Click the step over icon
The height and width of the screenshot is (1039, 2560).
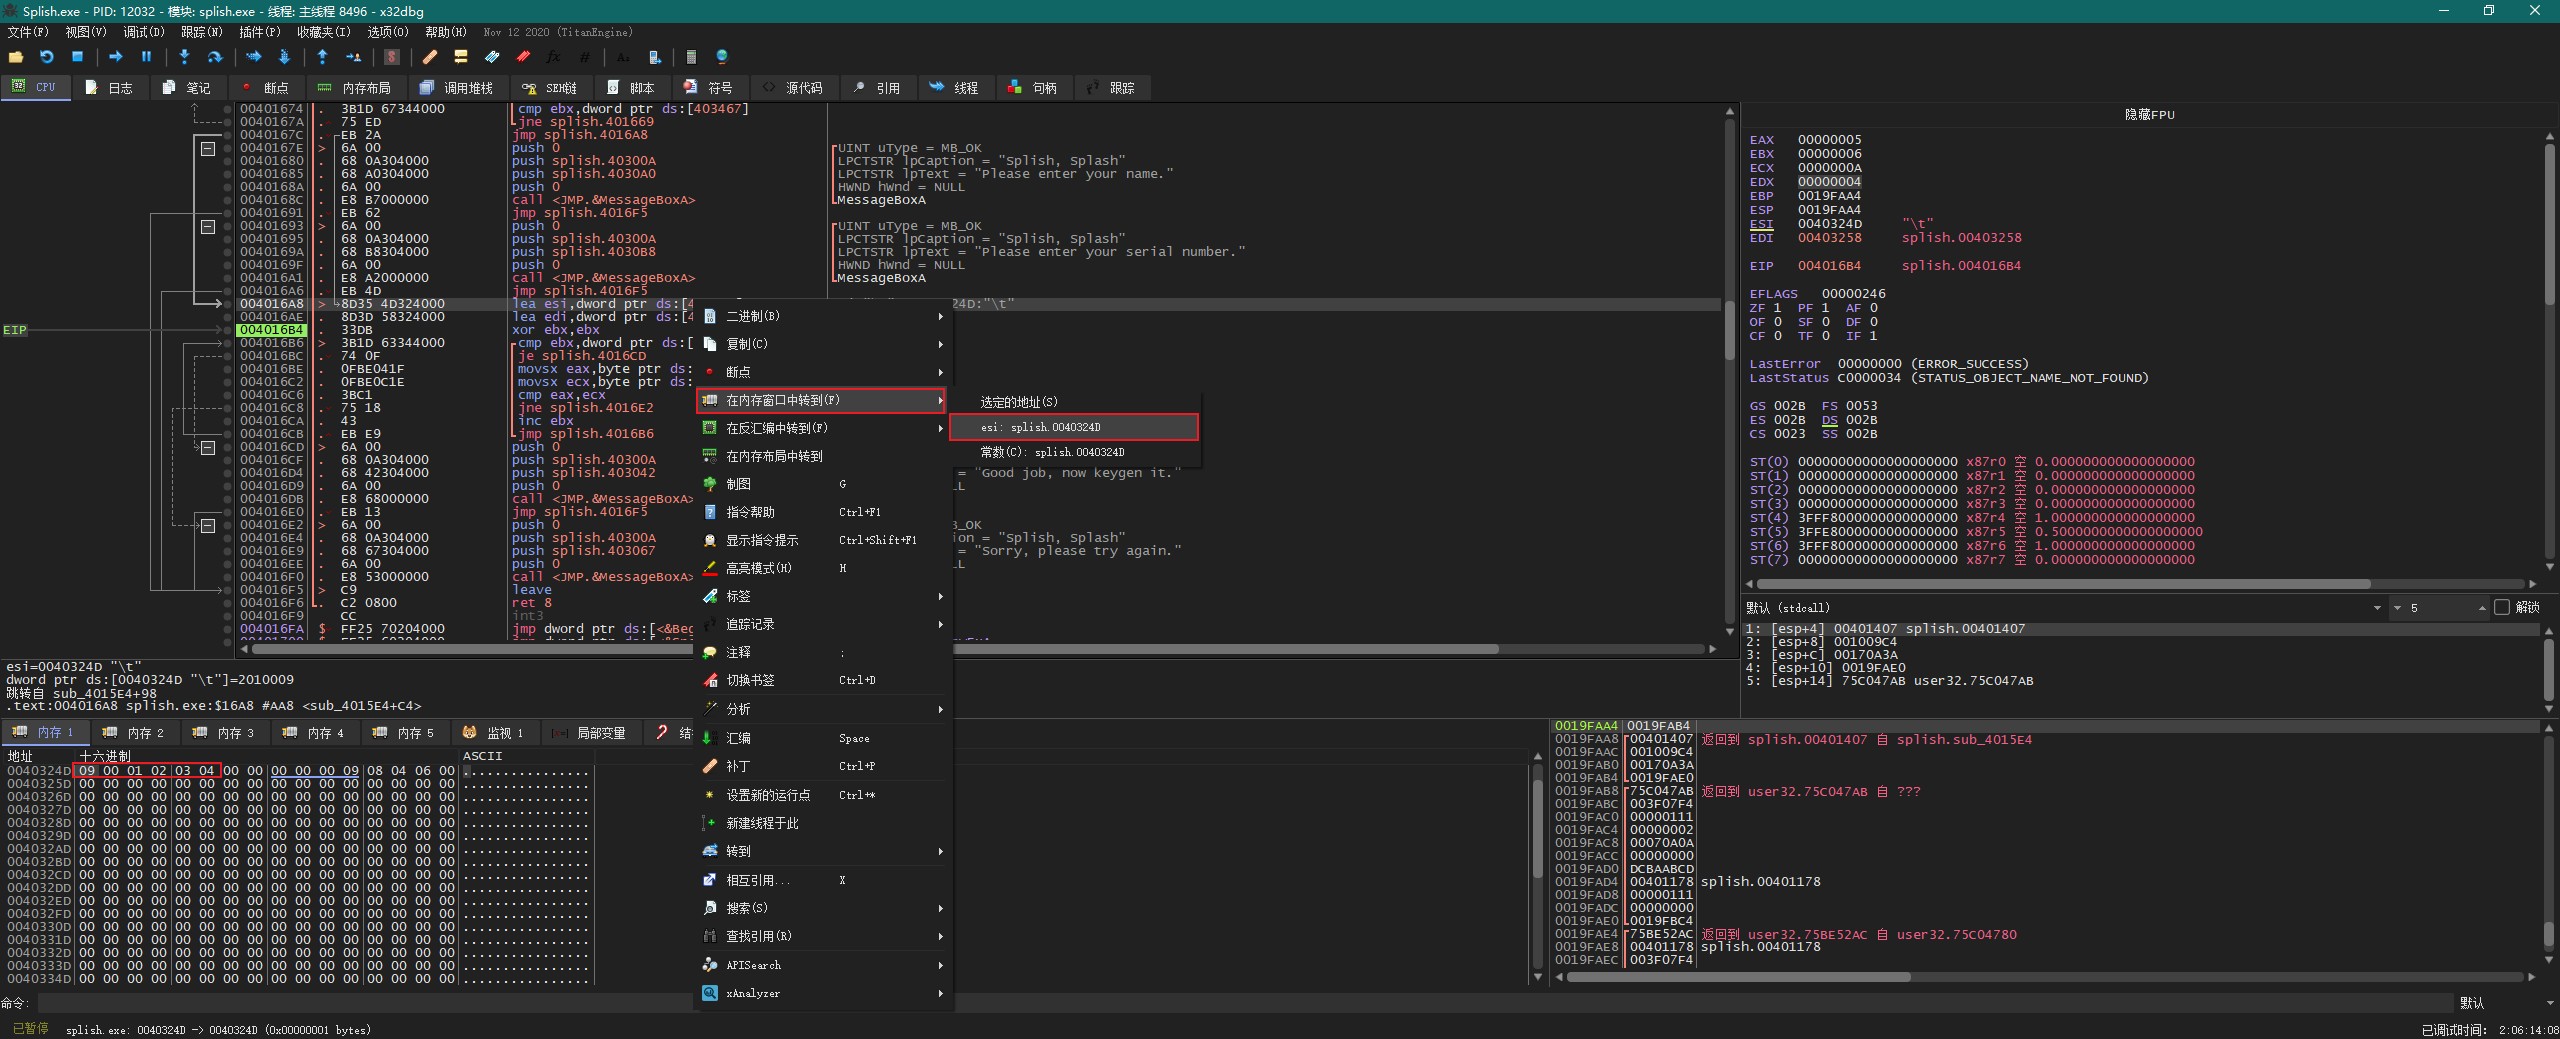tap(214, 57)
